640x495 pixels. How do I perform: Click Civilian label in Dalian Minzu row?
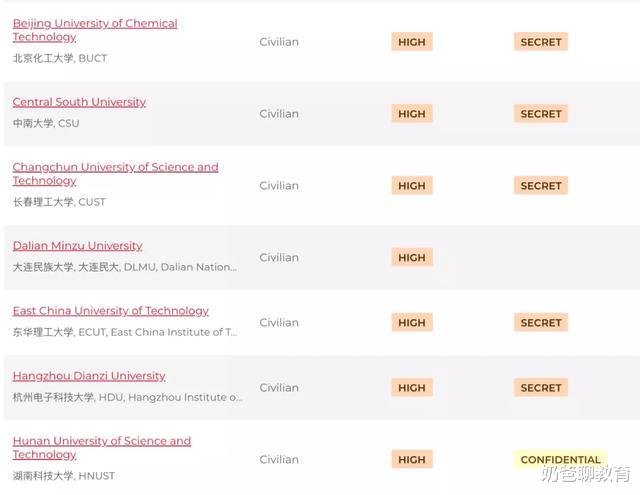click(x=279, y=257)
